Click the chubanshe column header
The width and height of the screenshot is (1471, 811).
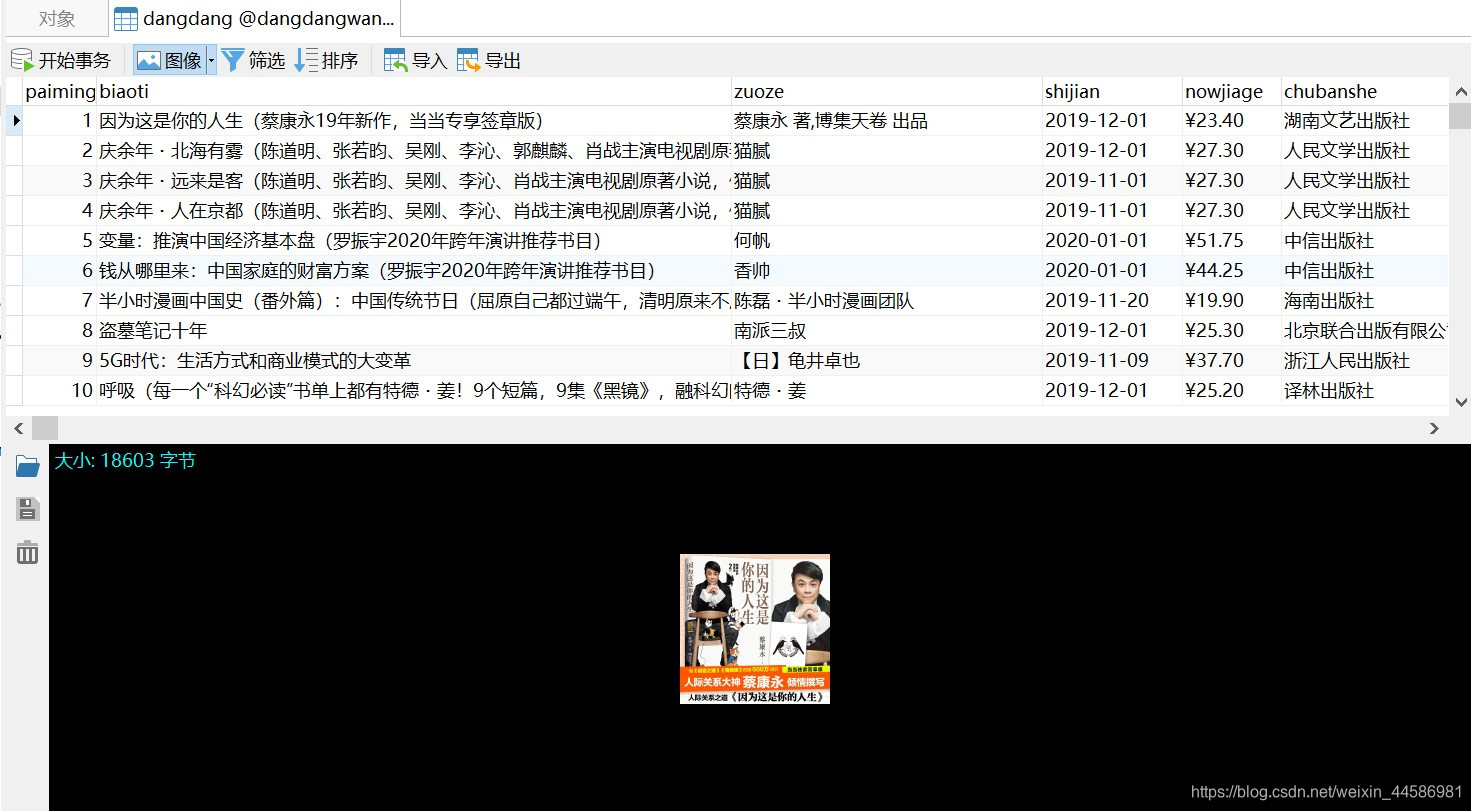coord(1365,92)
